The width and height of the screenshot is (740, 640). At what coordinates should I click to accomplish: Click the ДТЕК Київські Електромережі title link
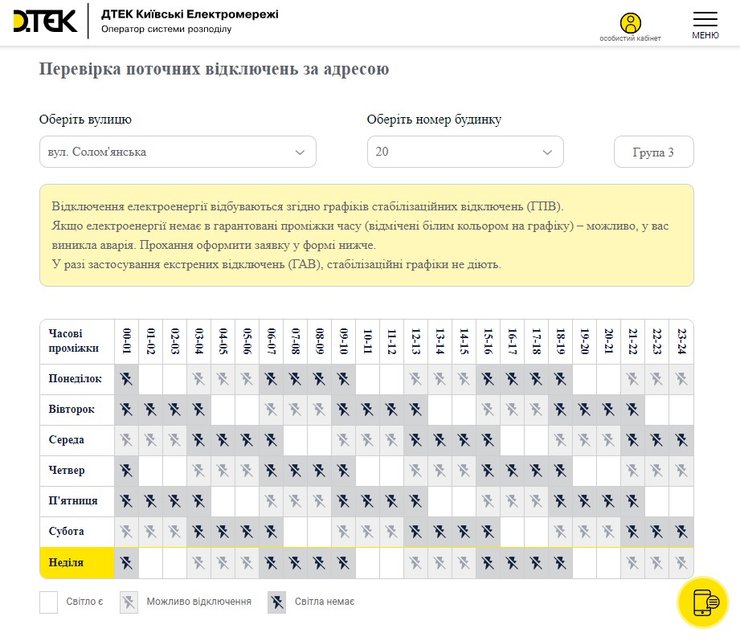pos(190,14)
